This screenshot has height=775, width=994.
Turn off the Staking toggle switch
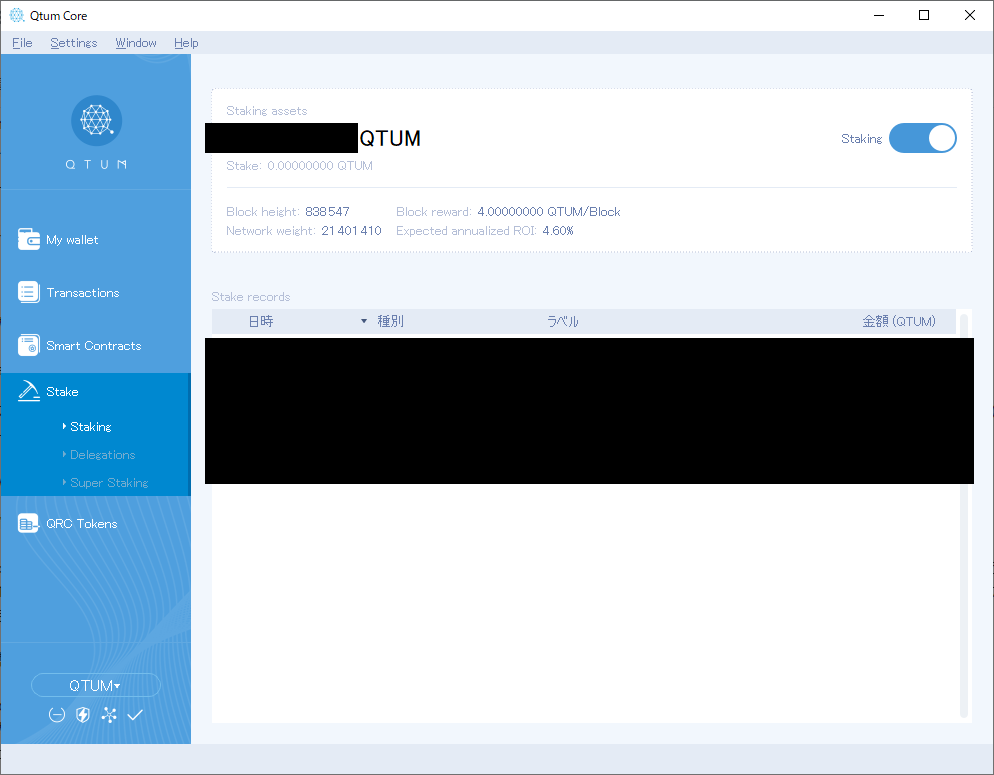(922, 138)
